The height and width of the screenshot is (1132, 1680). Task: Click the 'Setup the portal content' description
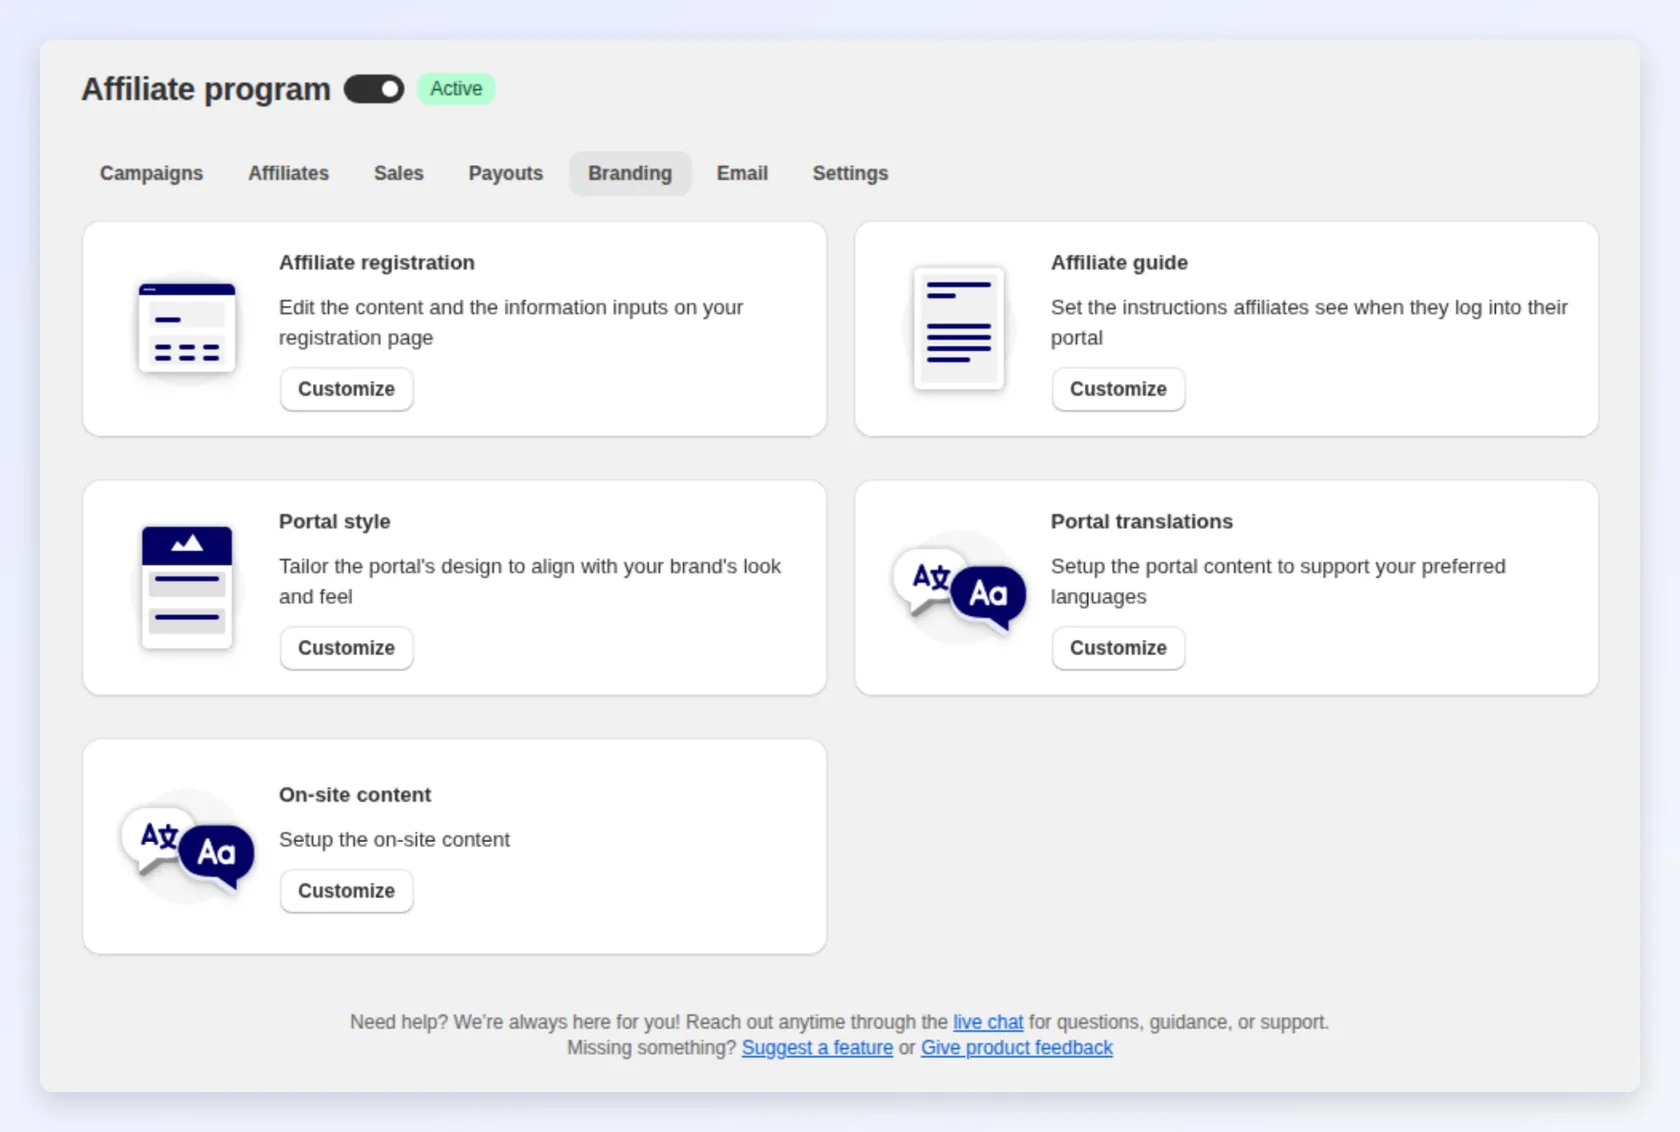(x=1278, y=581)
